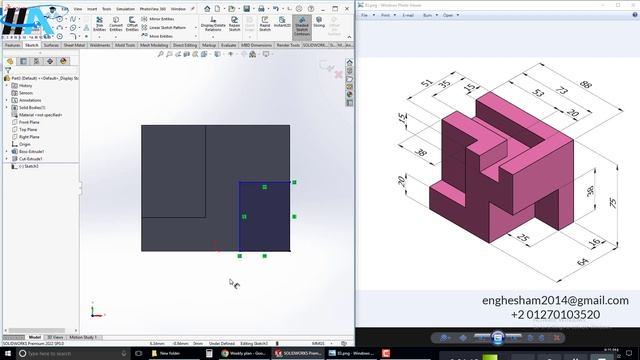Click Photo Viewer center slideshow button
The width and height of the screenshot is (640, 360).
(x=498, y=338)
